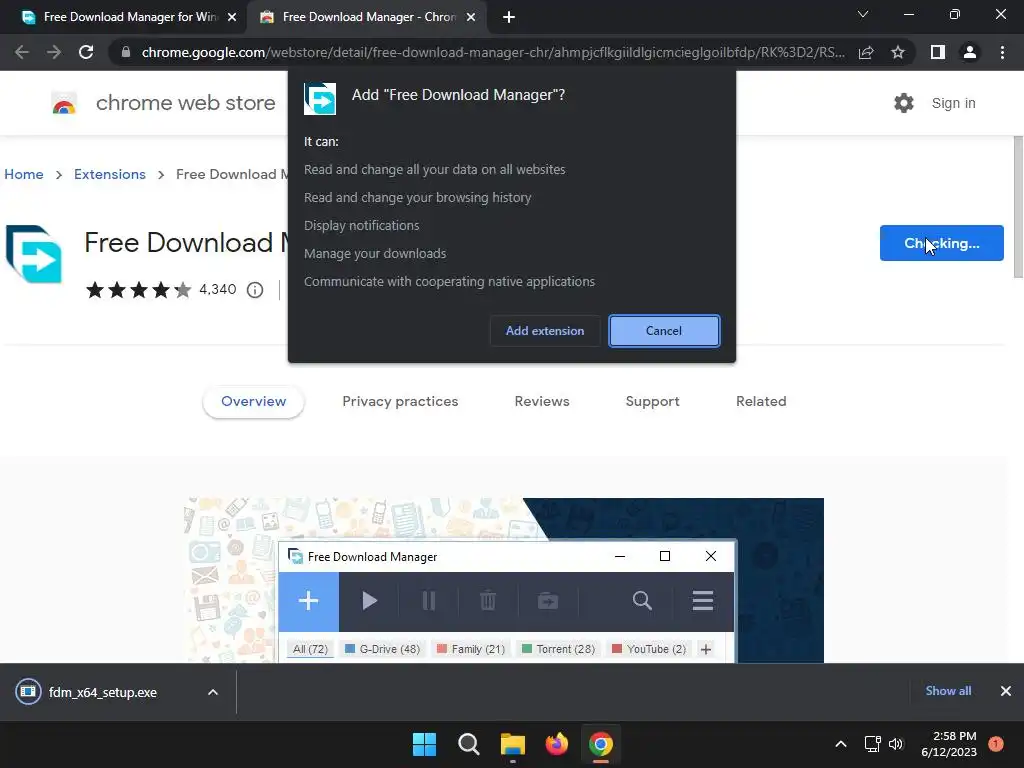
Task: Open Extensions breadcrumb link
Action: [x=110, y=174]
